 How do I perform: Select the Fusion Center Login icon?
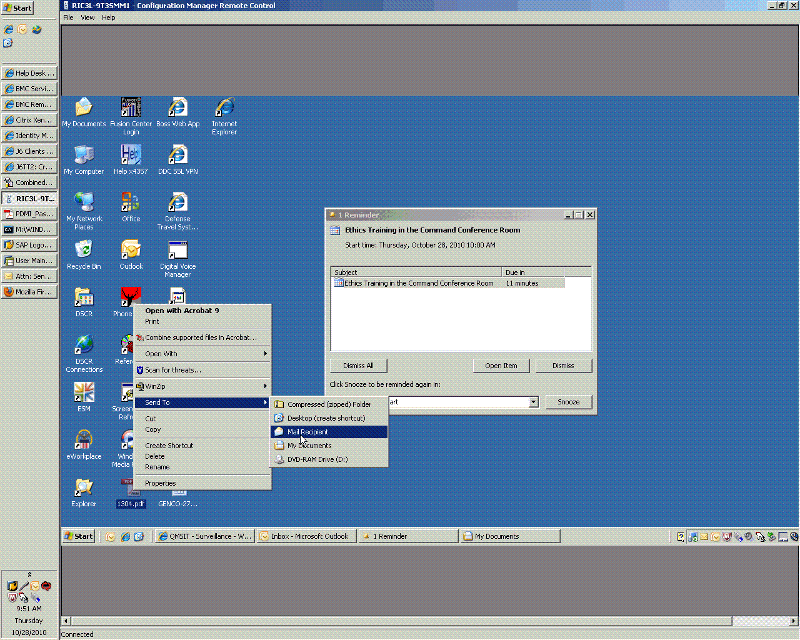point(130,108)
